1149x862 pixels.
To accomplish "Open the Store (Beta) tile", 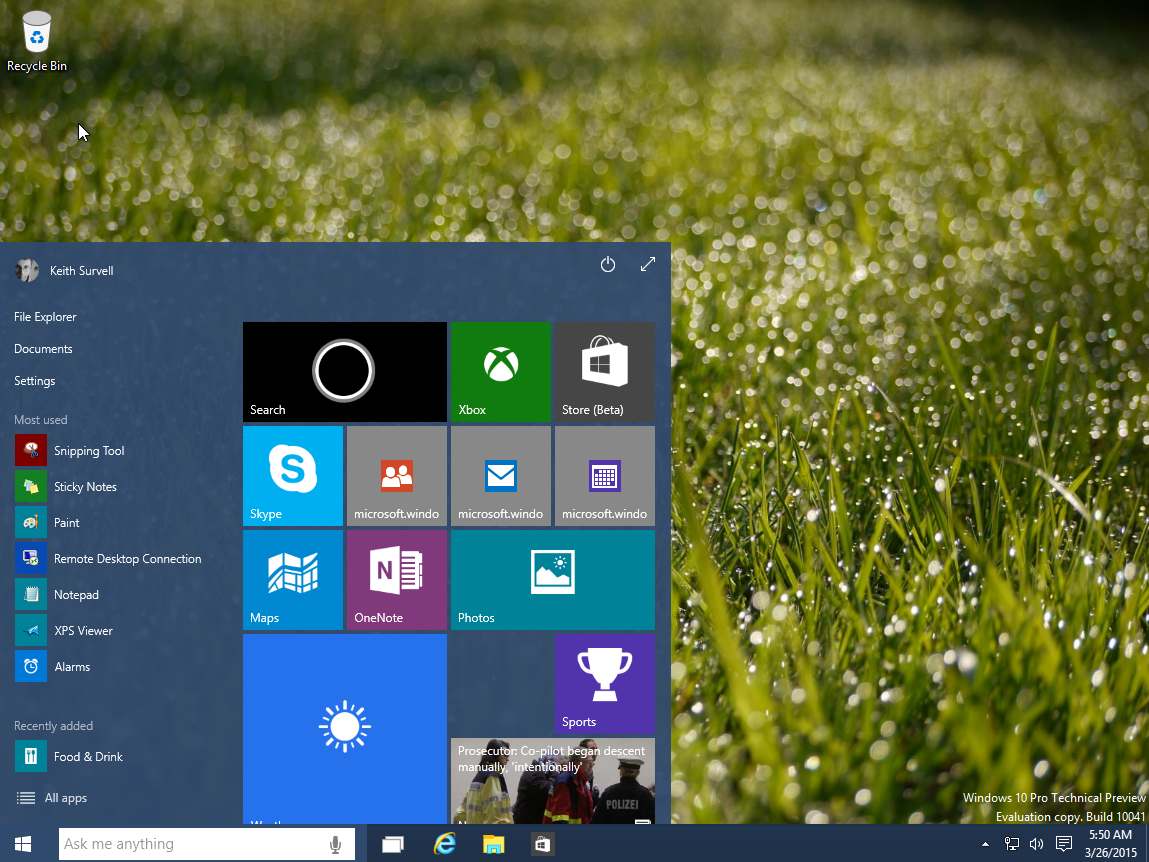I will click(605, 372).
